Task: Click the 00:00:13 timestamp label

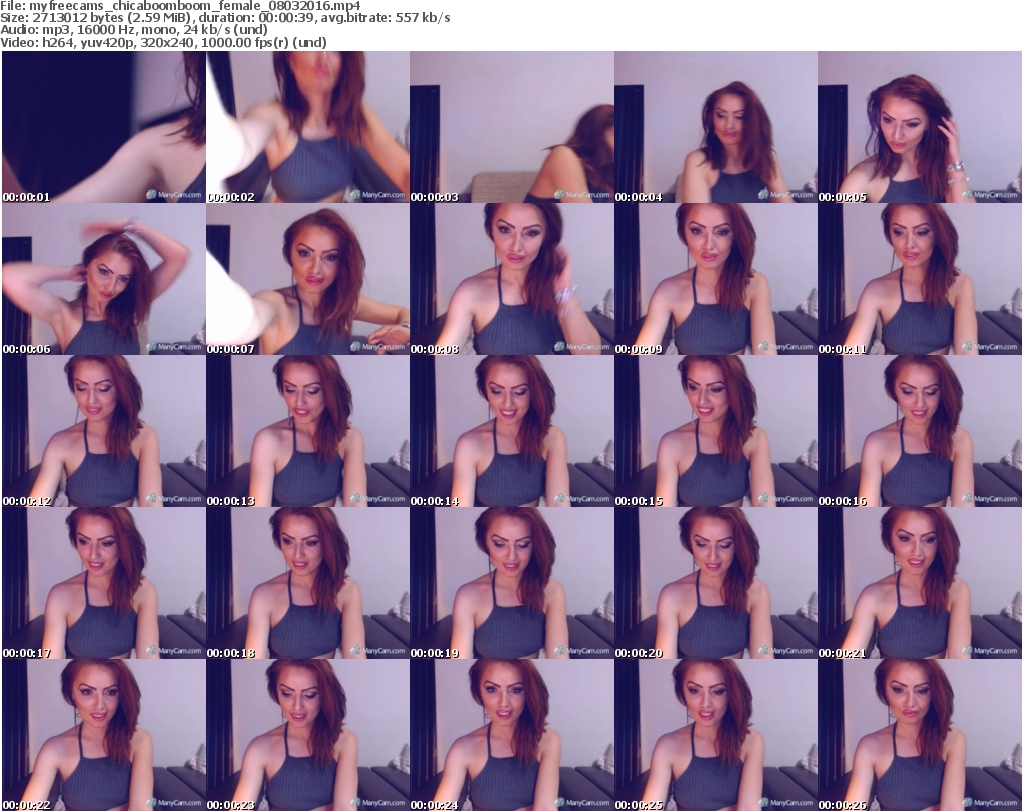Action: coord(231,501)
